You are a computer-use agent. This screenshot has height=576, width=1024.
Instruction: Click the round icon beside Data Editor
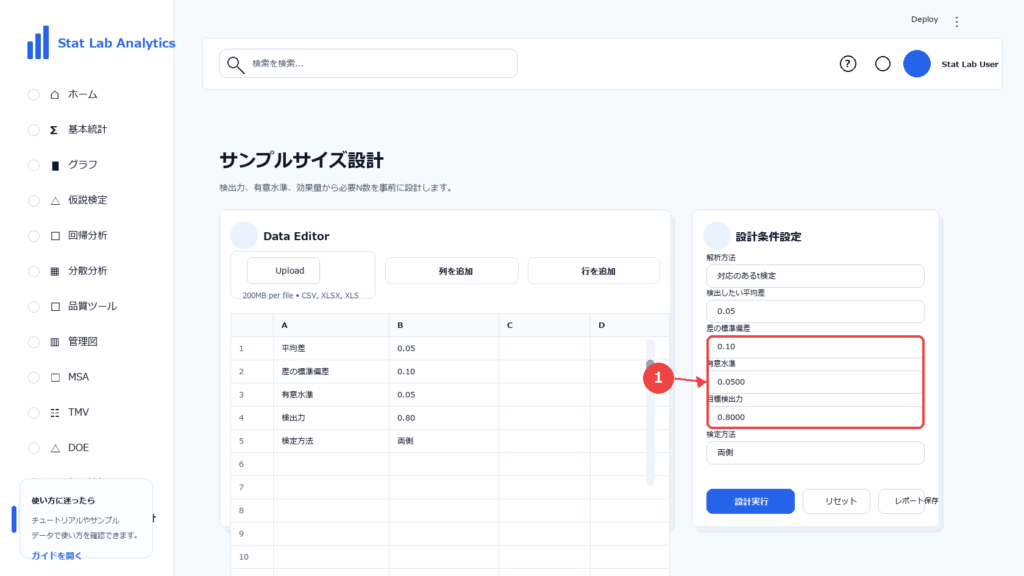click(x=244, y=236)
